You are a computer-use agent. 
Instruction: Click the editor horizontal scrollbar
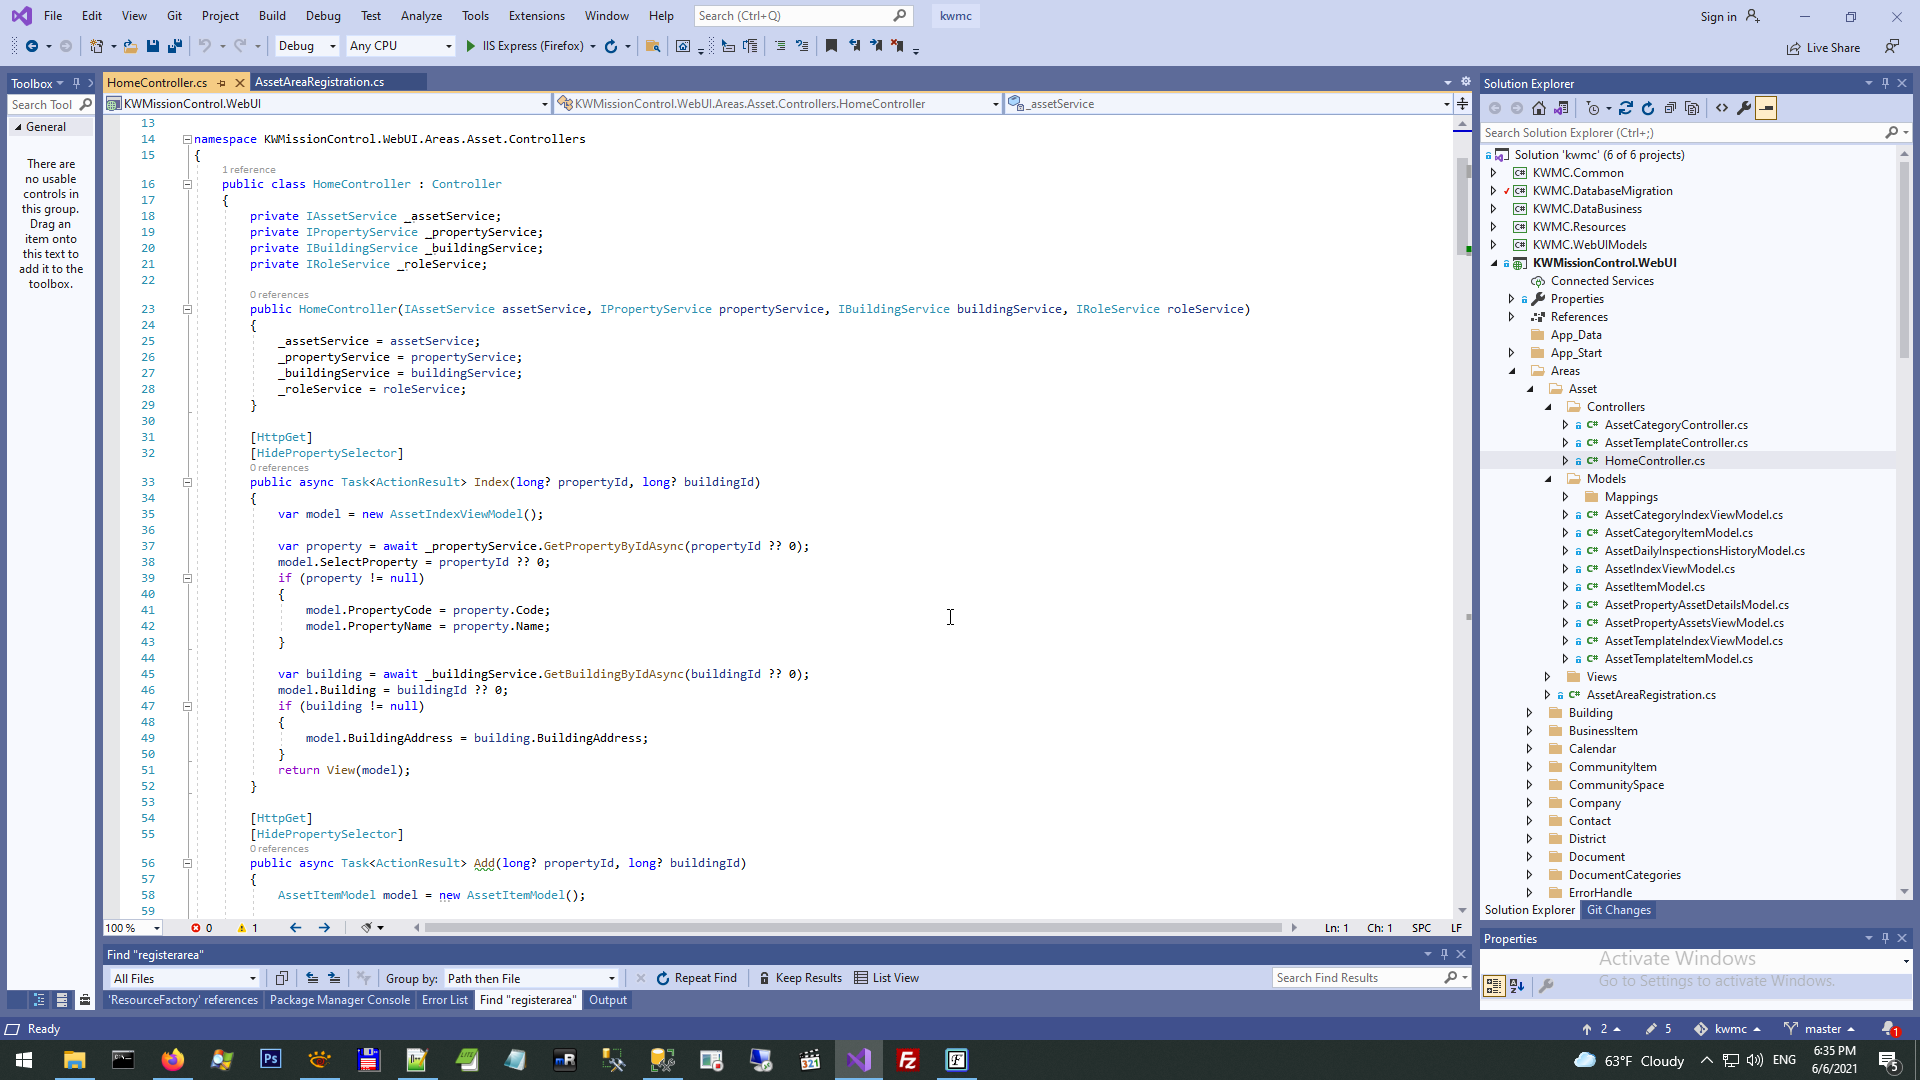click(x=852, y=928)
